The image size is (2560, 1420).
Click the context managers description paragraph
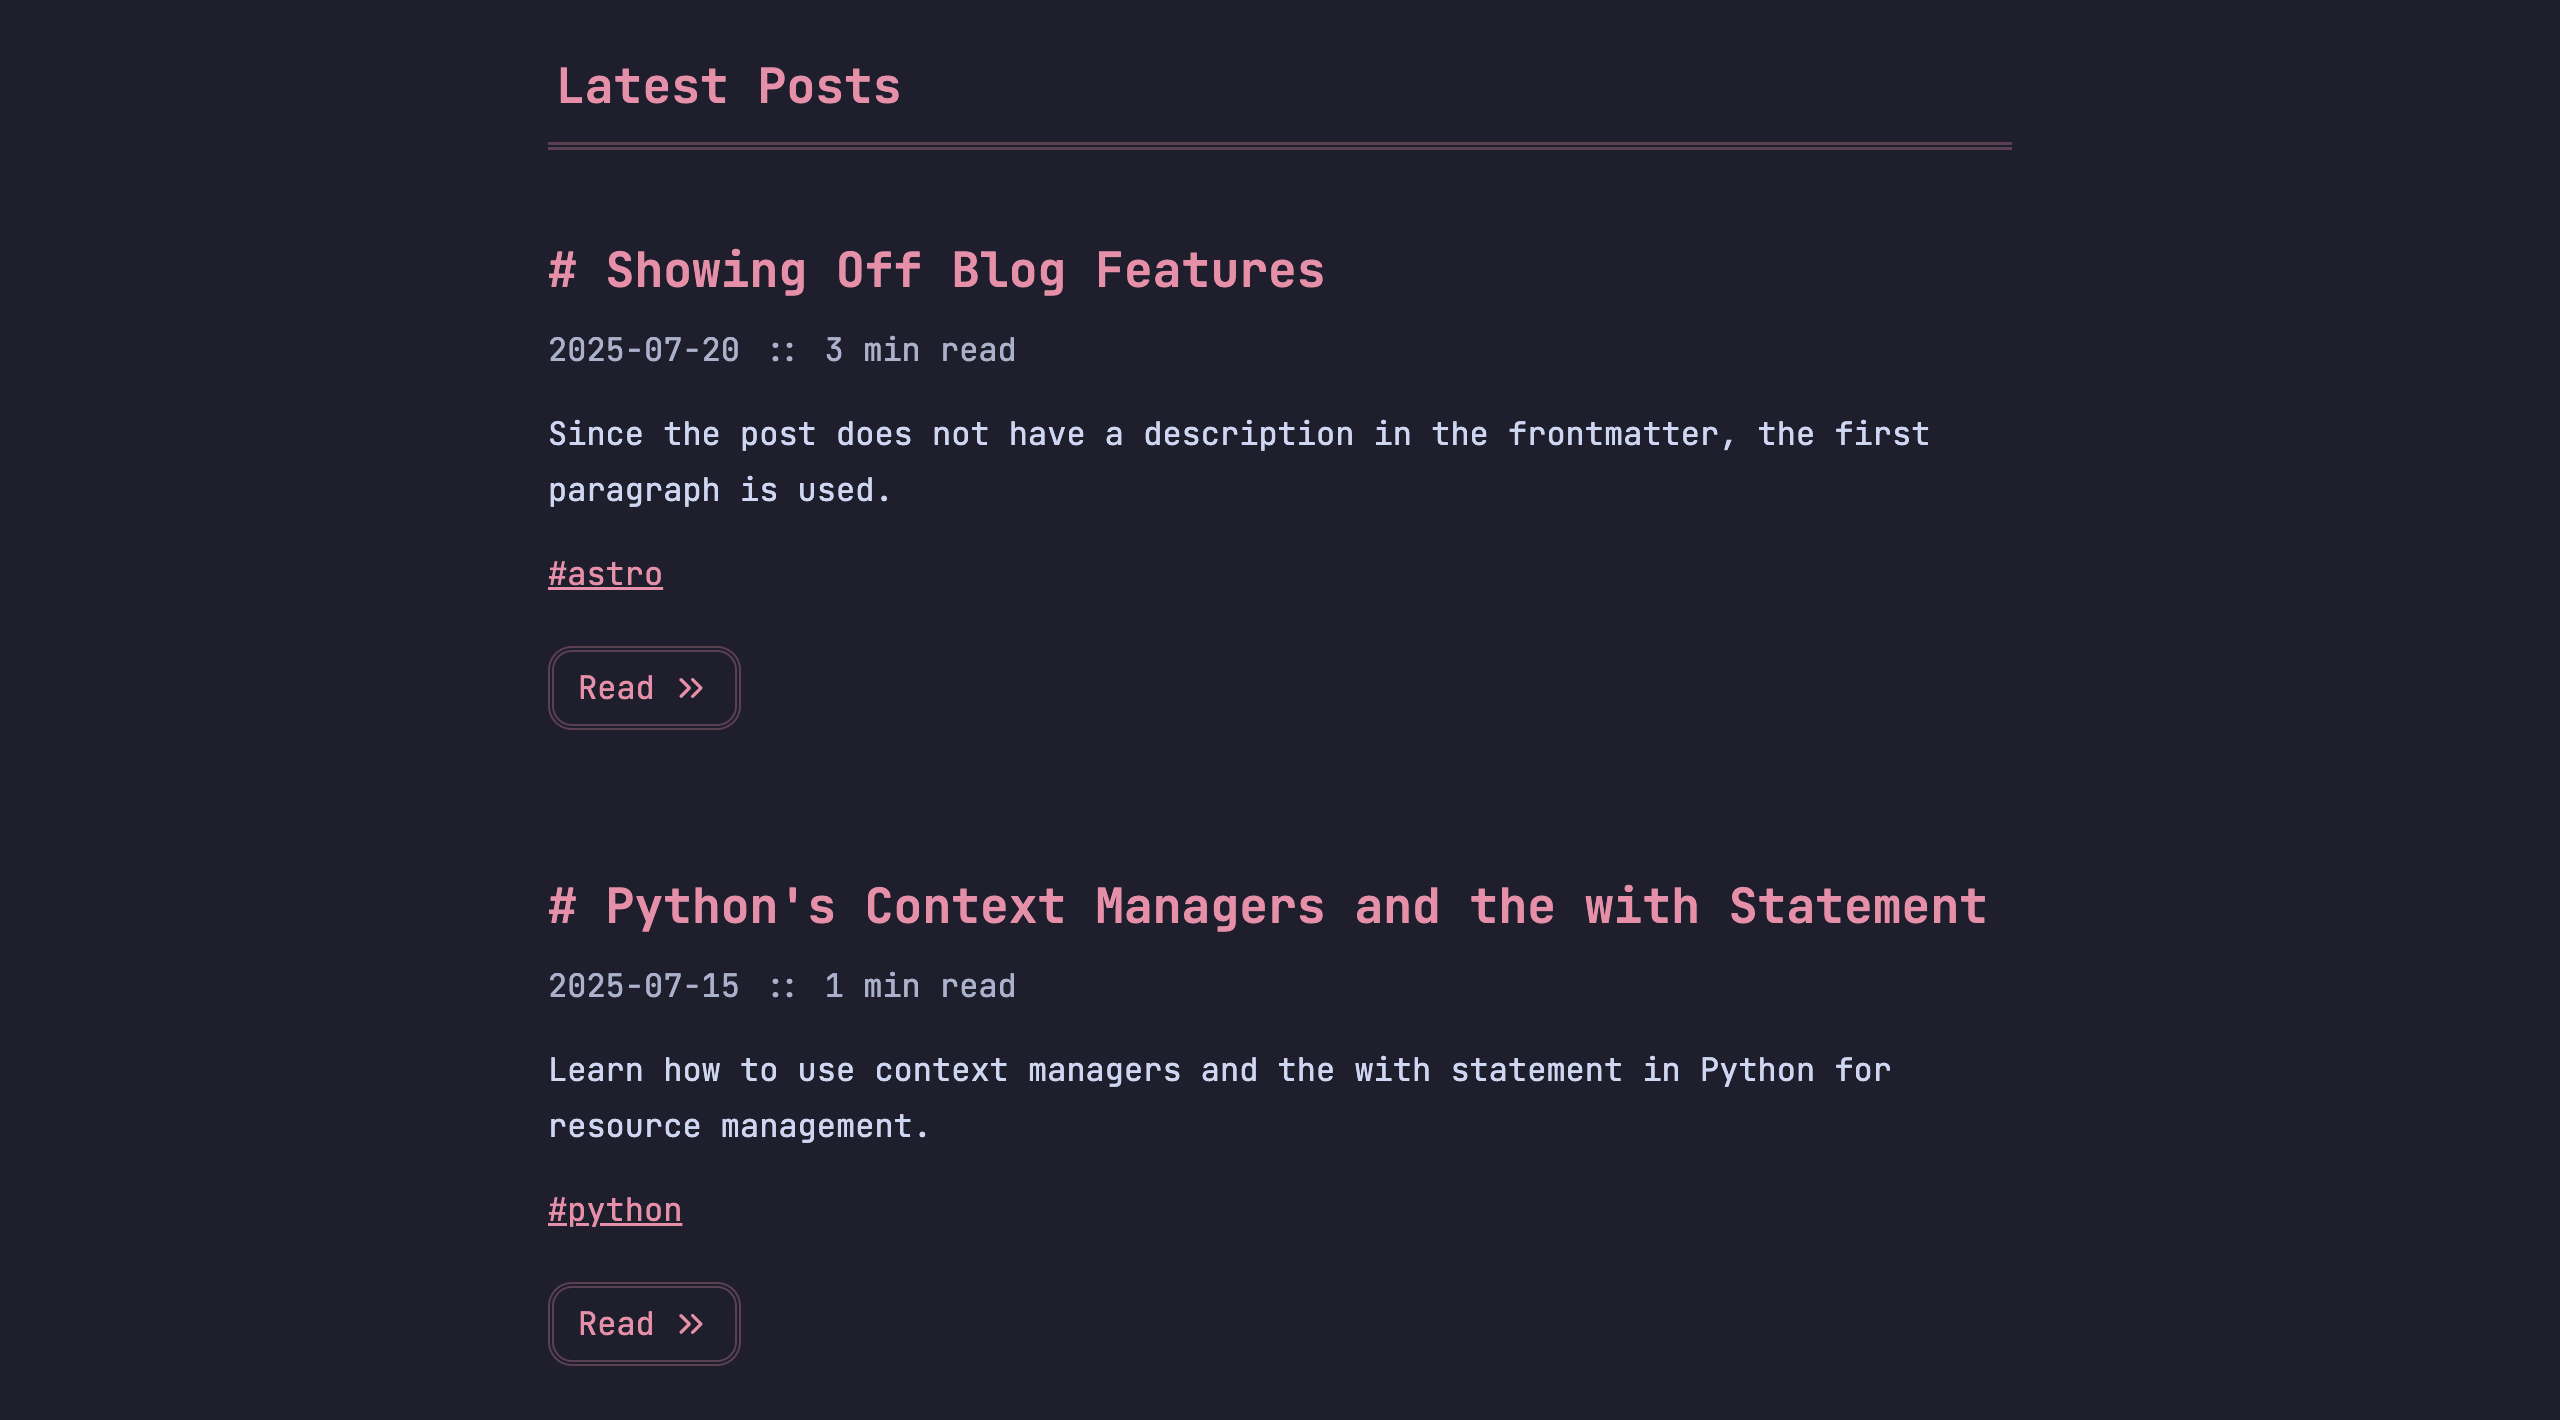pyautogui.click(x=1220, y=1098)
